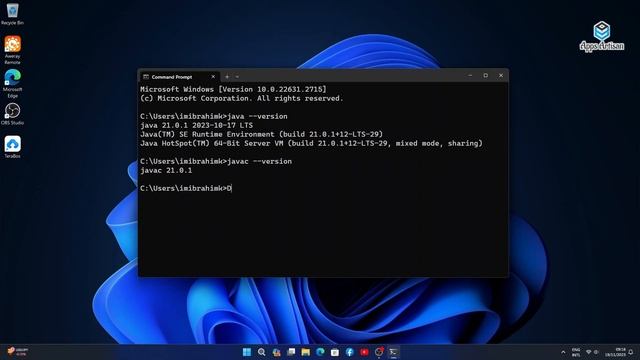This screenshot has width=640, height=360.
Task: Click the 'javac 21.0.1' output line
Action: tap(166, 170)
